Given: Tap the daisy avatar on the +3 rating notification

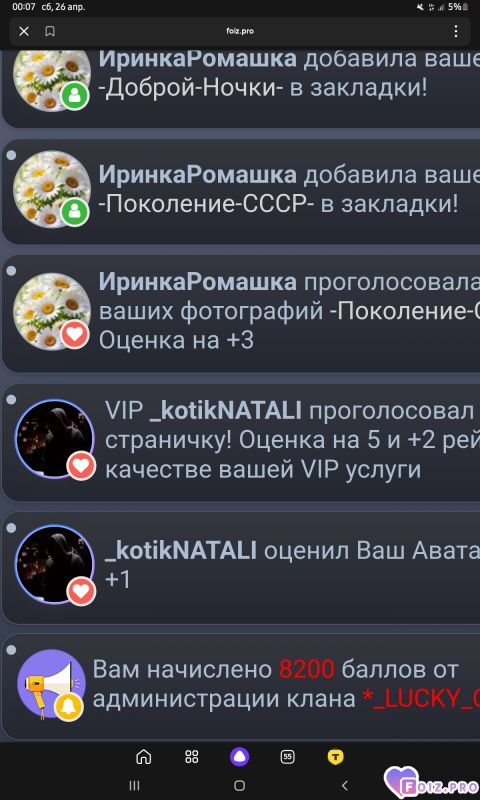Looking at the screenshot, I should click(x=52, y=311).
